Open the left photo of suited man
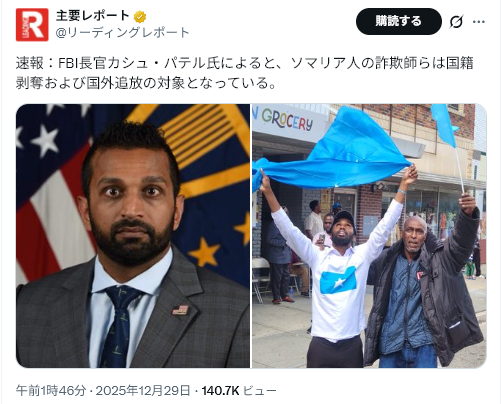 pyautogui.click(x=133, y=236)
